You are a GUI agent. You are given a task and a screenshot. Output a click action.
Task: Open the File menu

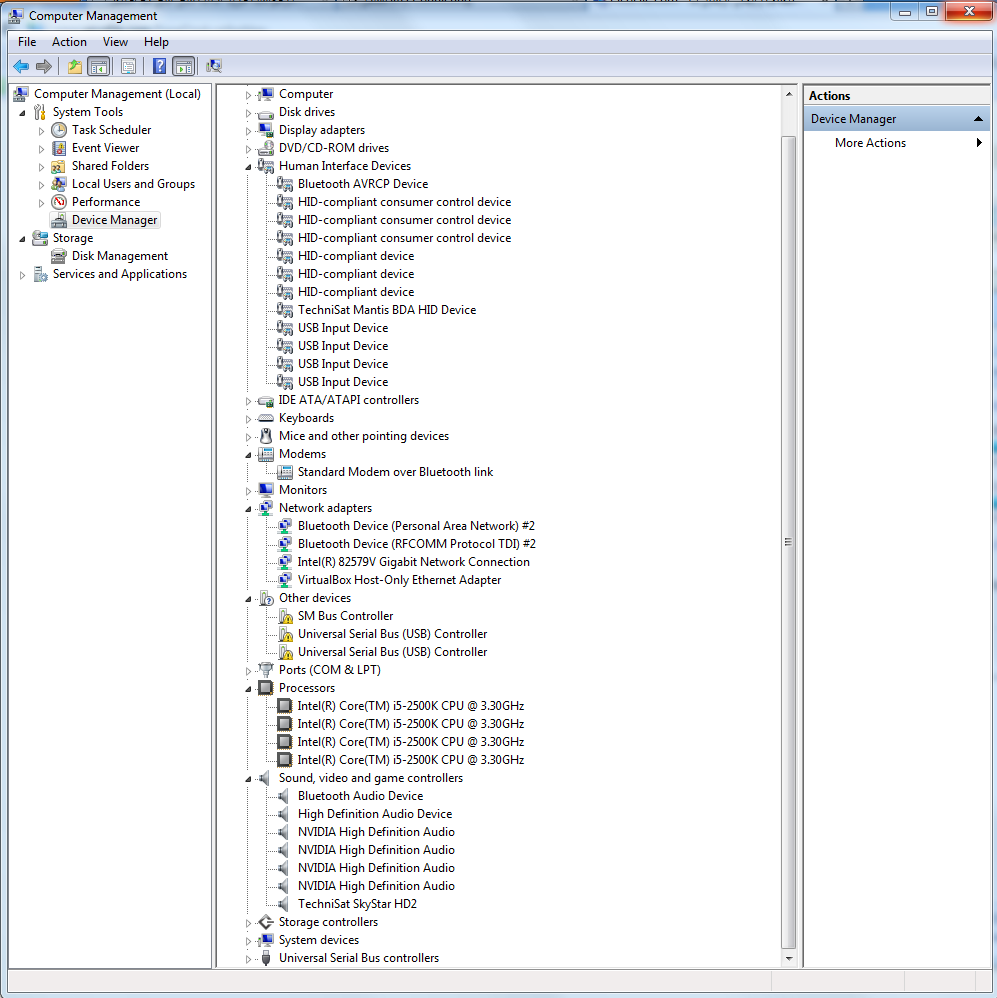(27, 42)
